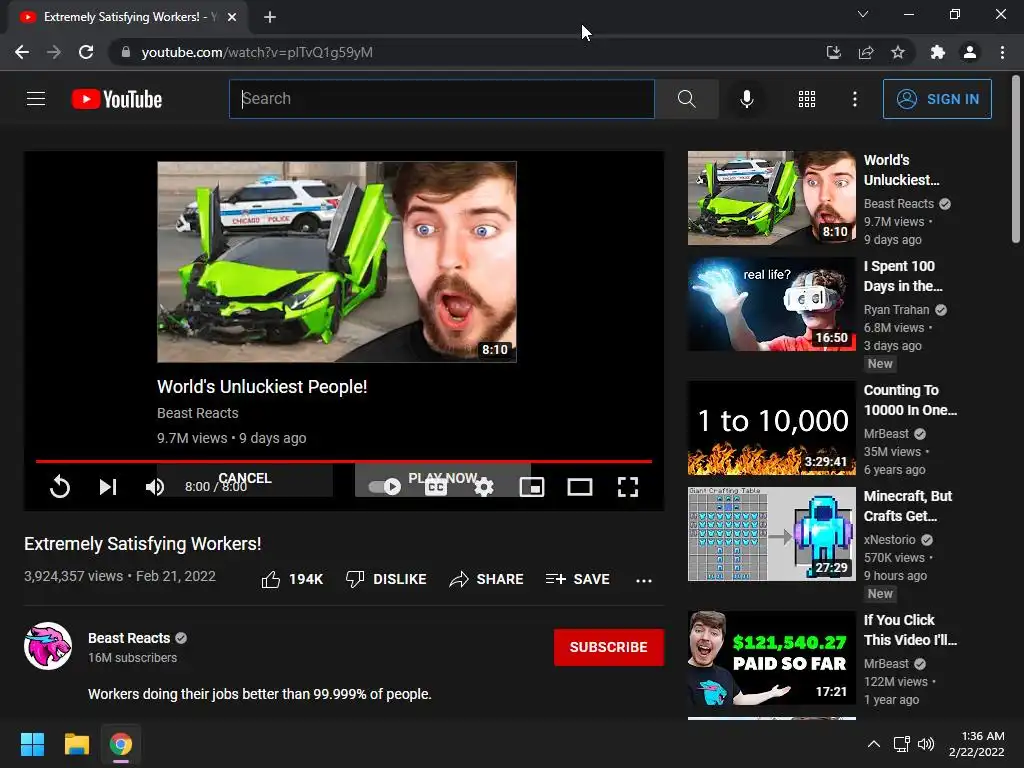Save the video to a playlist
1024x768 pixels.
point(578,579)
